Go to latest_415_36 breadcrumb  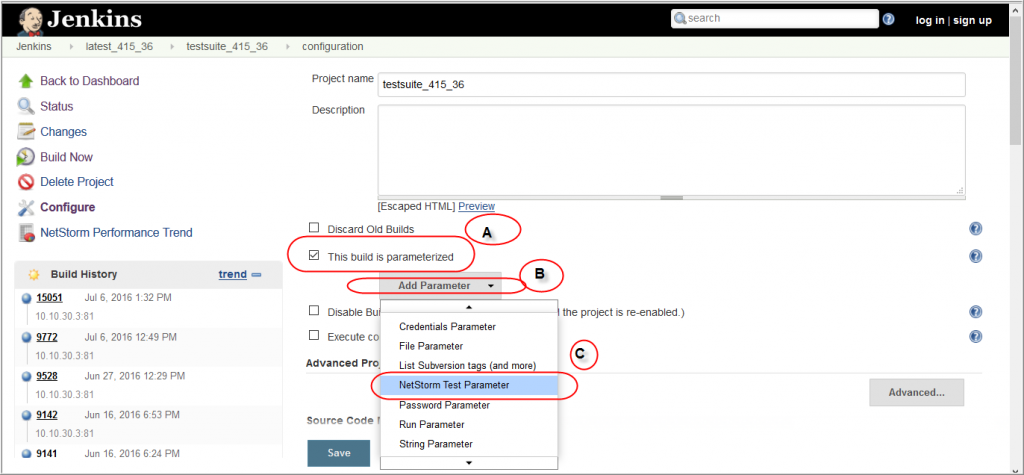[x=118, y=47]
